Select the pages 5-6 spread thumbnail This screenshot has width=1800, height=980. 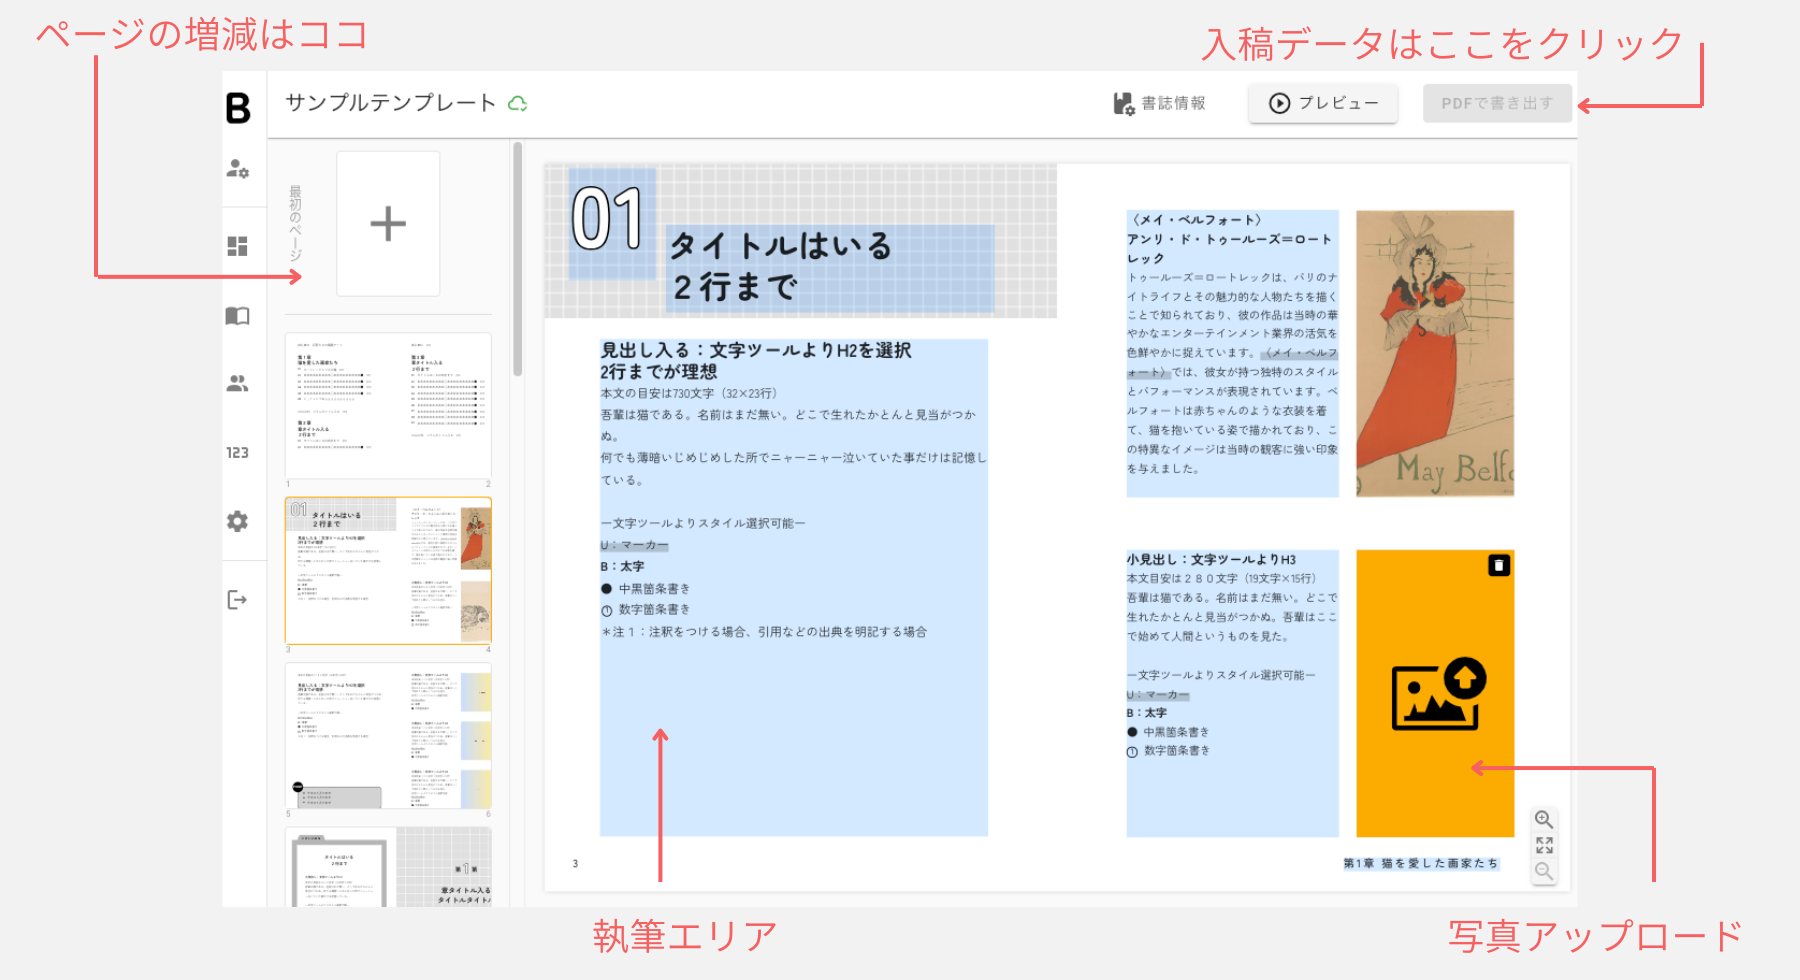click(388, 736)
